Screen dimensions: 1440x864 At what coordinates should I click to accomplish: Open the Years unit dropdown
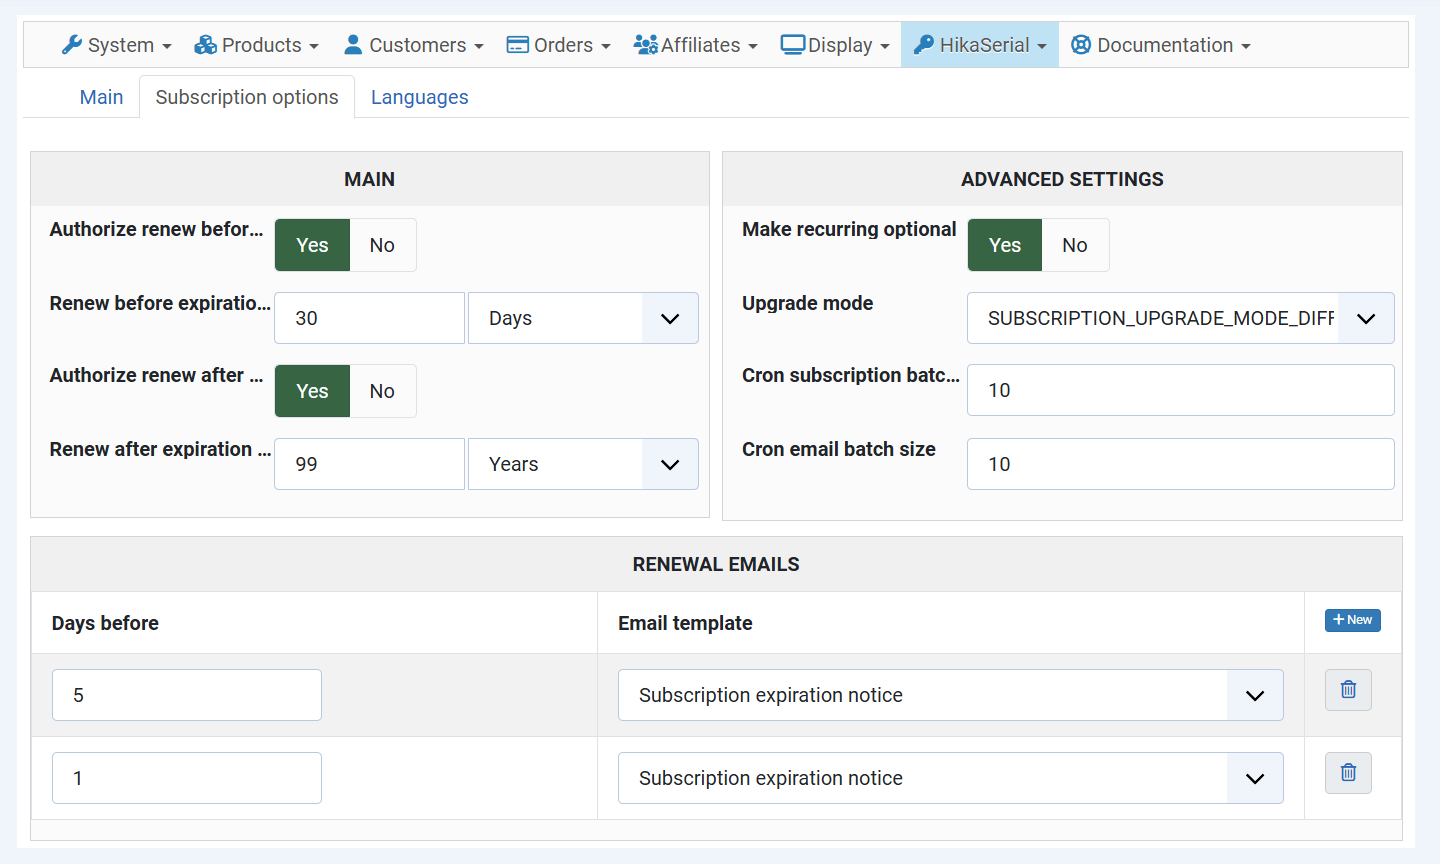[583, 464]
